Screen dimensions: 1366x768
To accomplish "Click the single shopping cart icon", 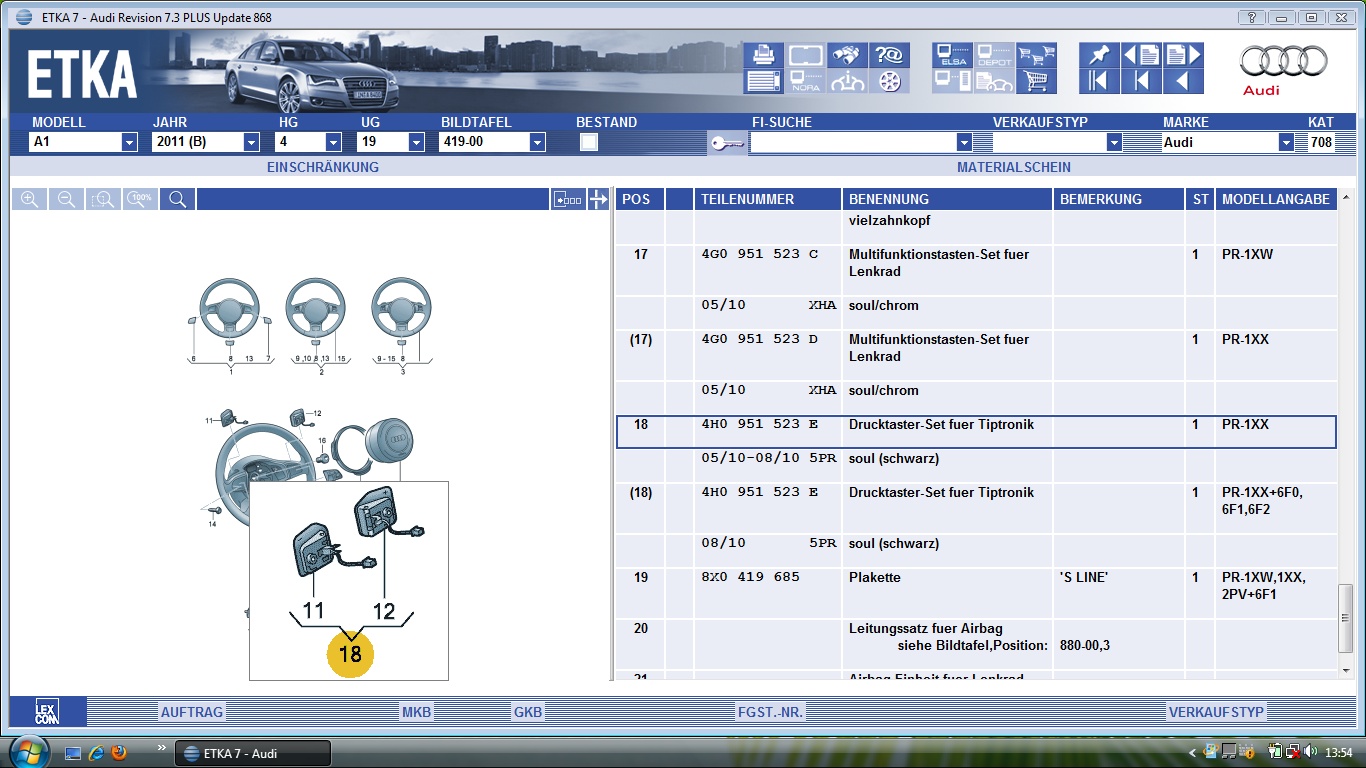I will point(1037,81).
